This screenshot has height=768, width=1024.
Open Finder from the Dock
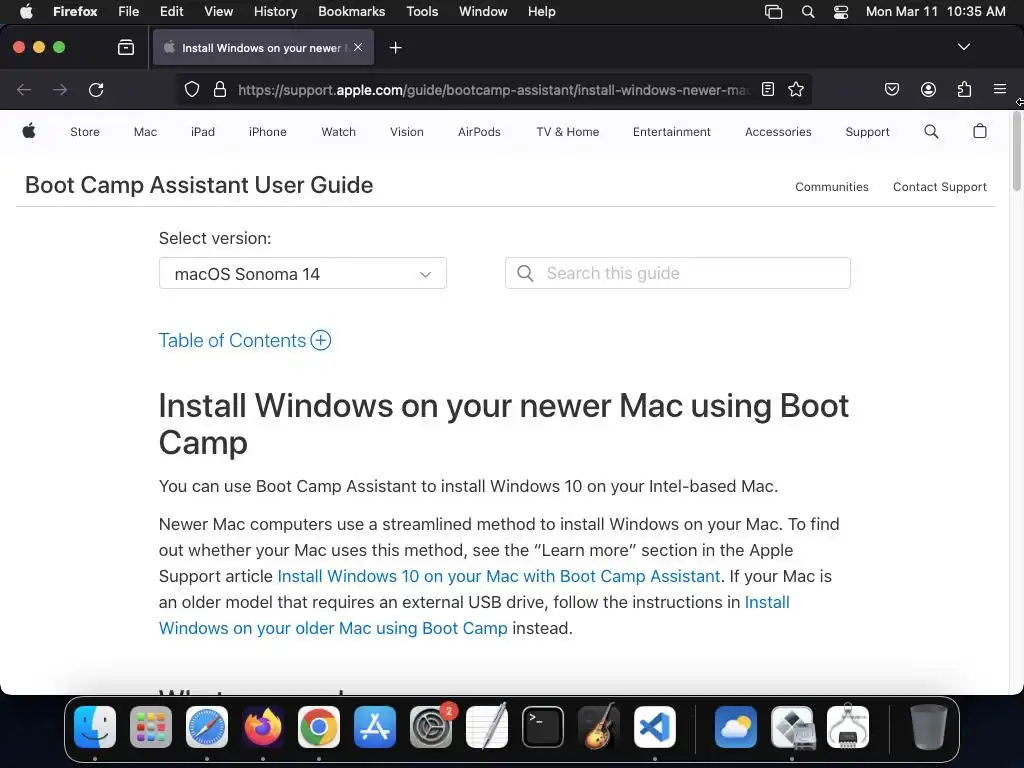(95, 727)
